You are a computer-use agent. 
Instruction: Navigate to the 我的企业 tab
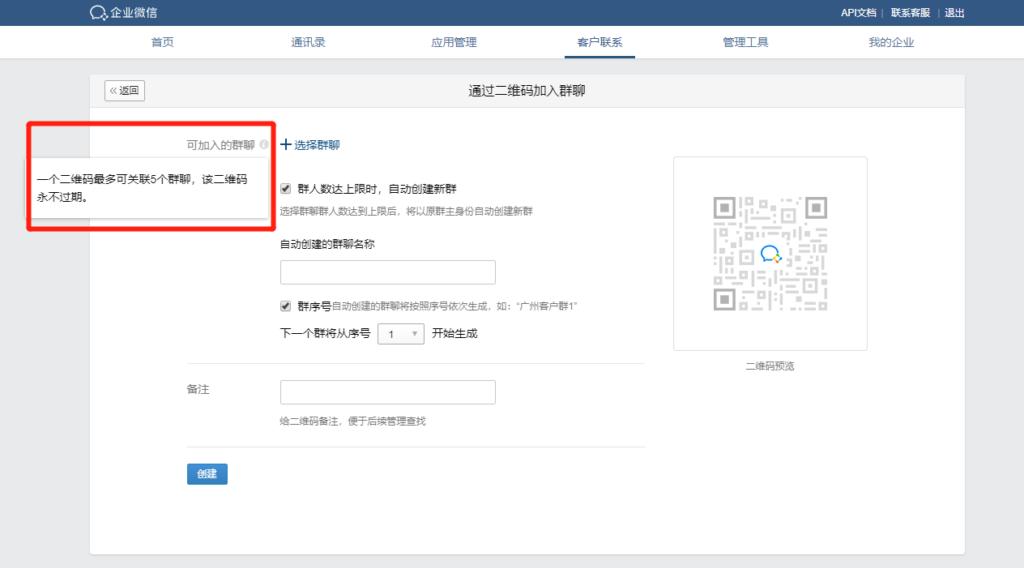pyautogui.click(x=891, y=42)
